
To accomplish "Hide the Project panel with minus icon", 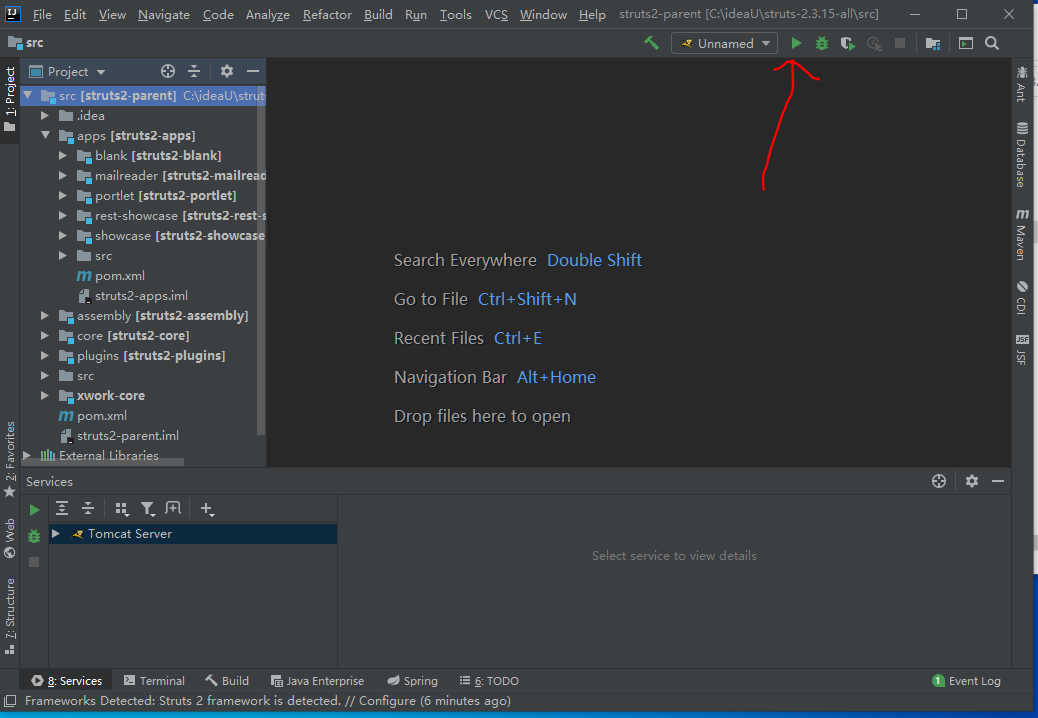I will (x=253, y=71).
